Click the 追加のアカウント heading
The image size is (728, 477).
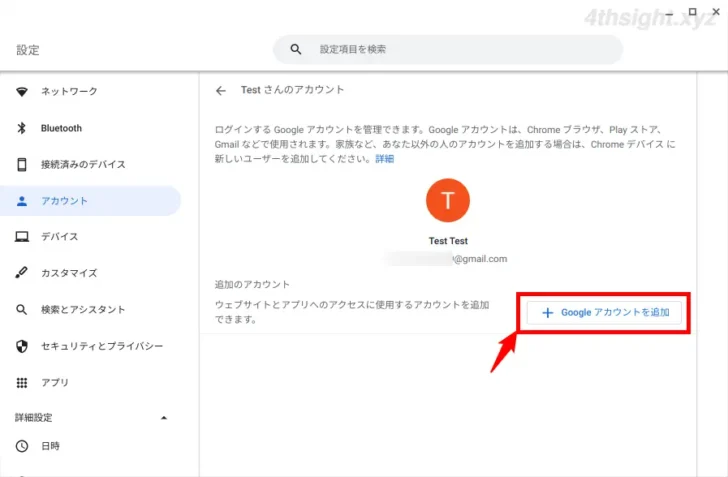click(252, 284)
